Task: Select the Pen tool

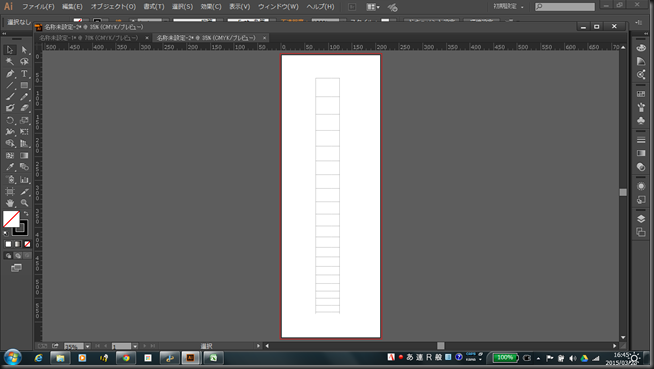Action: click(10, 74)
